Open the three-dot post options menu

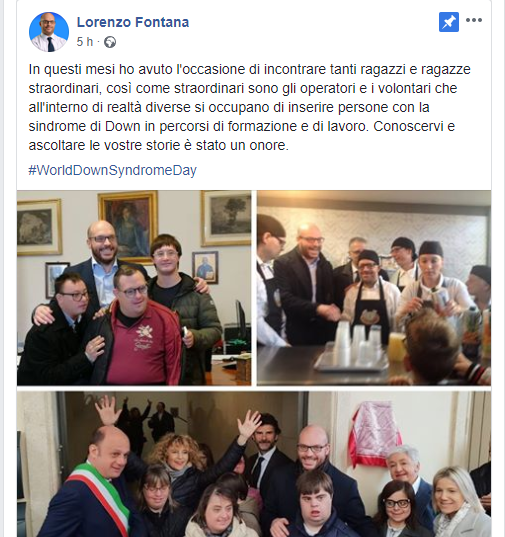tap(474, 20)
